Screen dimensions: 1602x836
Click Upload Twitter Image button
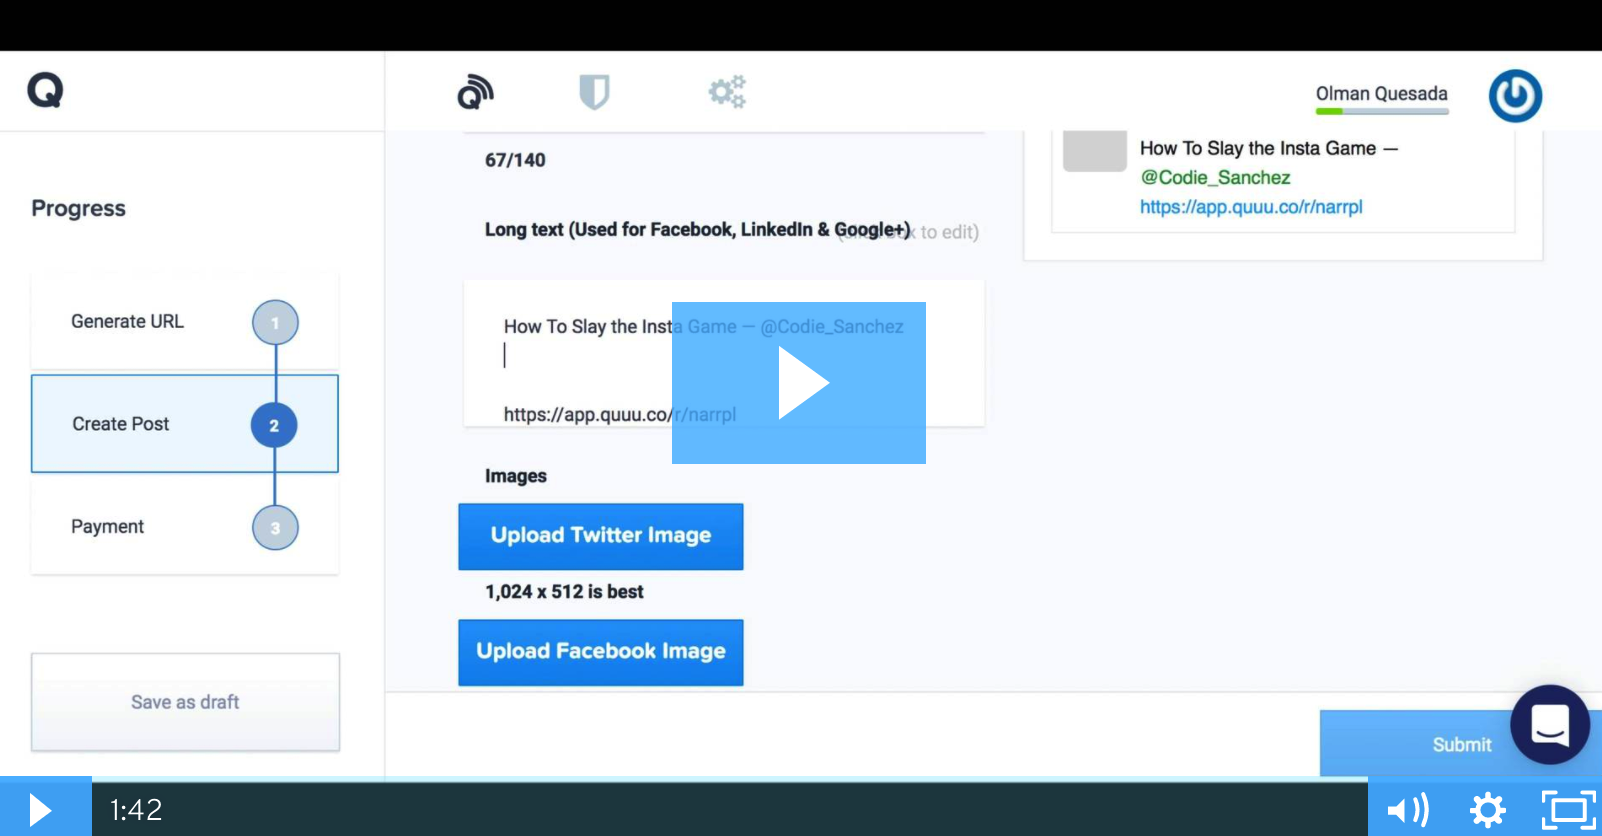pyautogui.click(x=601, y=536)
